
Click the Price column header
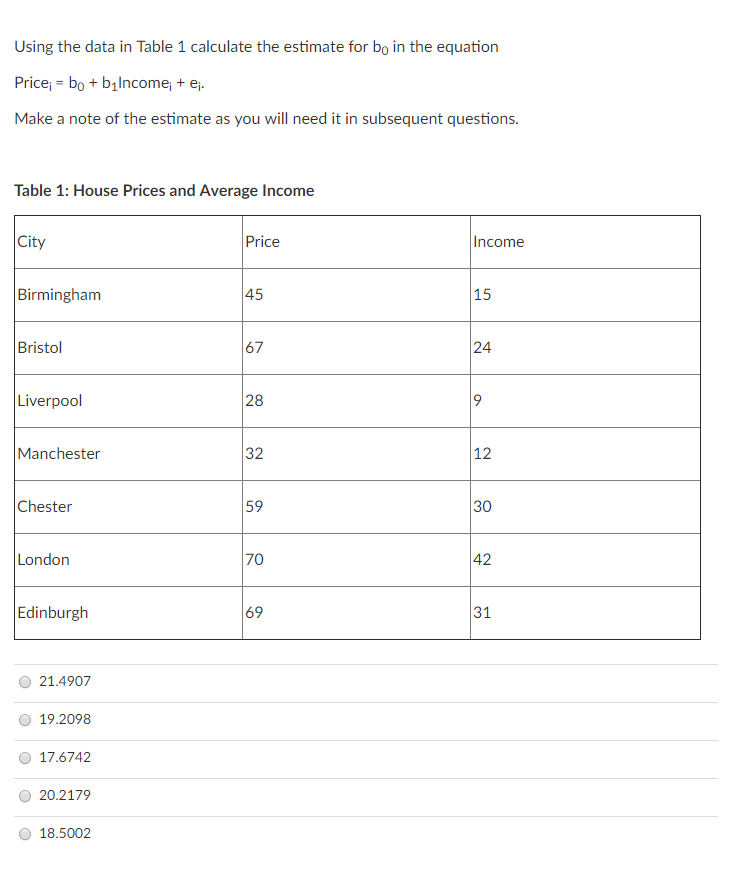[x=262, y=241]
